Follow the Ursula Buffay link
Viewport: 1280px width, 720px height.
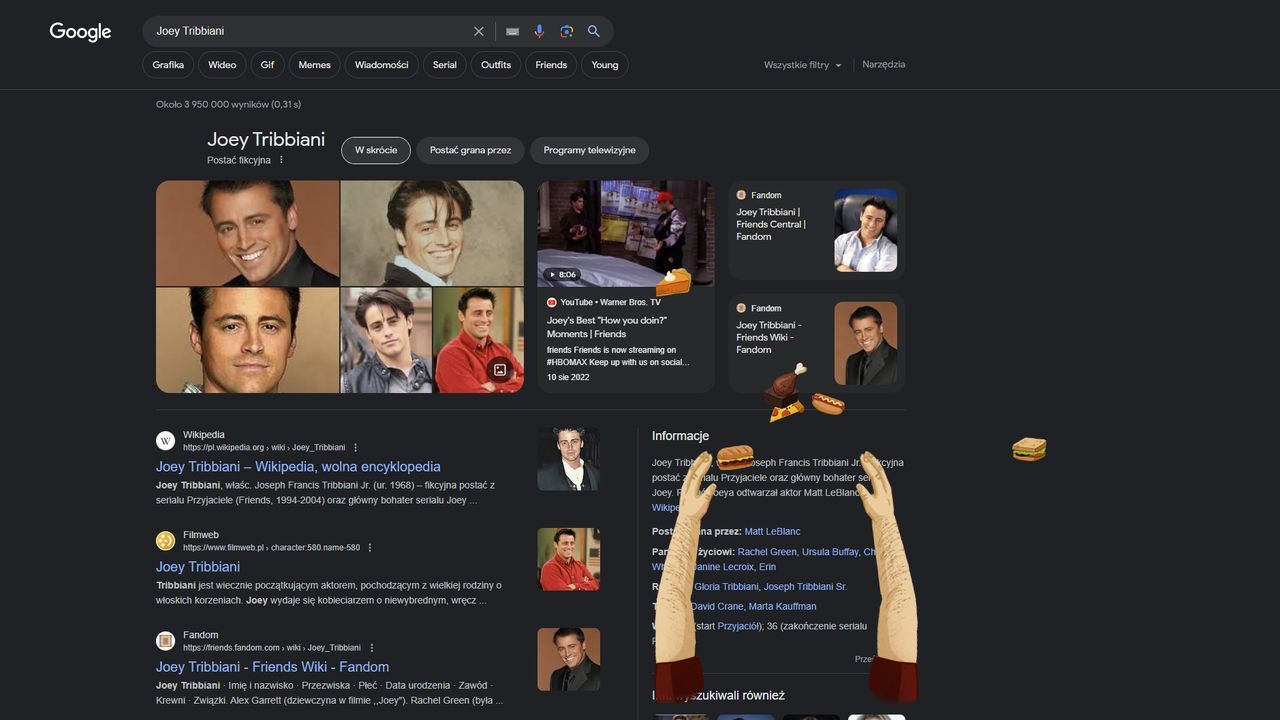831,551
